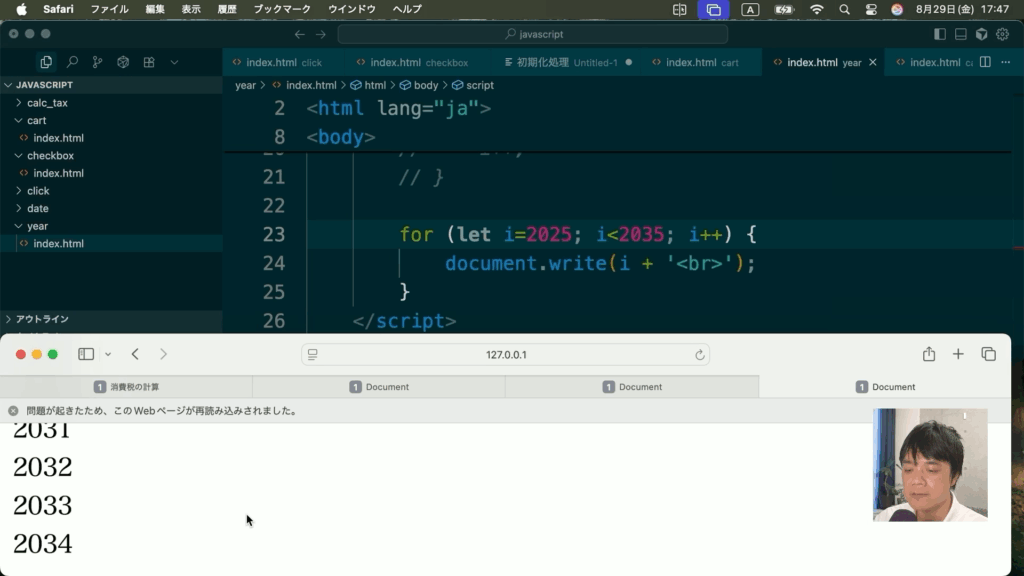Reload the 127.0.0.1 page in Safari
The width and height of the screenshot is (1024, 576).
tap(700, 355)
